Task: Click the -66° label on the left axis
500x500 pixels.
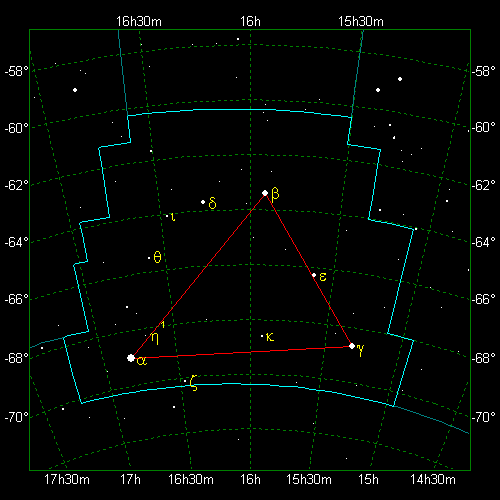Action: point(17,299)
